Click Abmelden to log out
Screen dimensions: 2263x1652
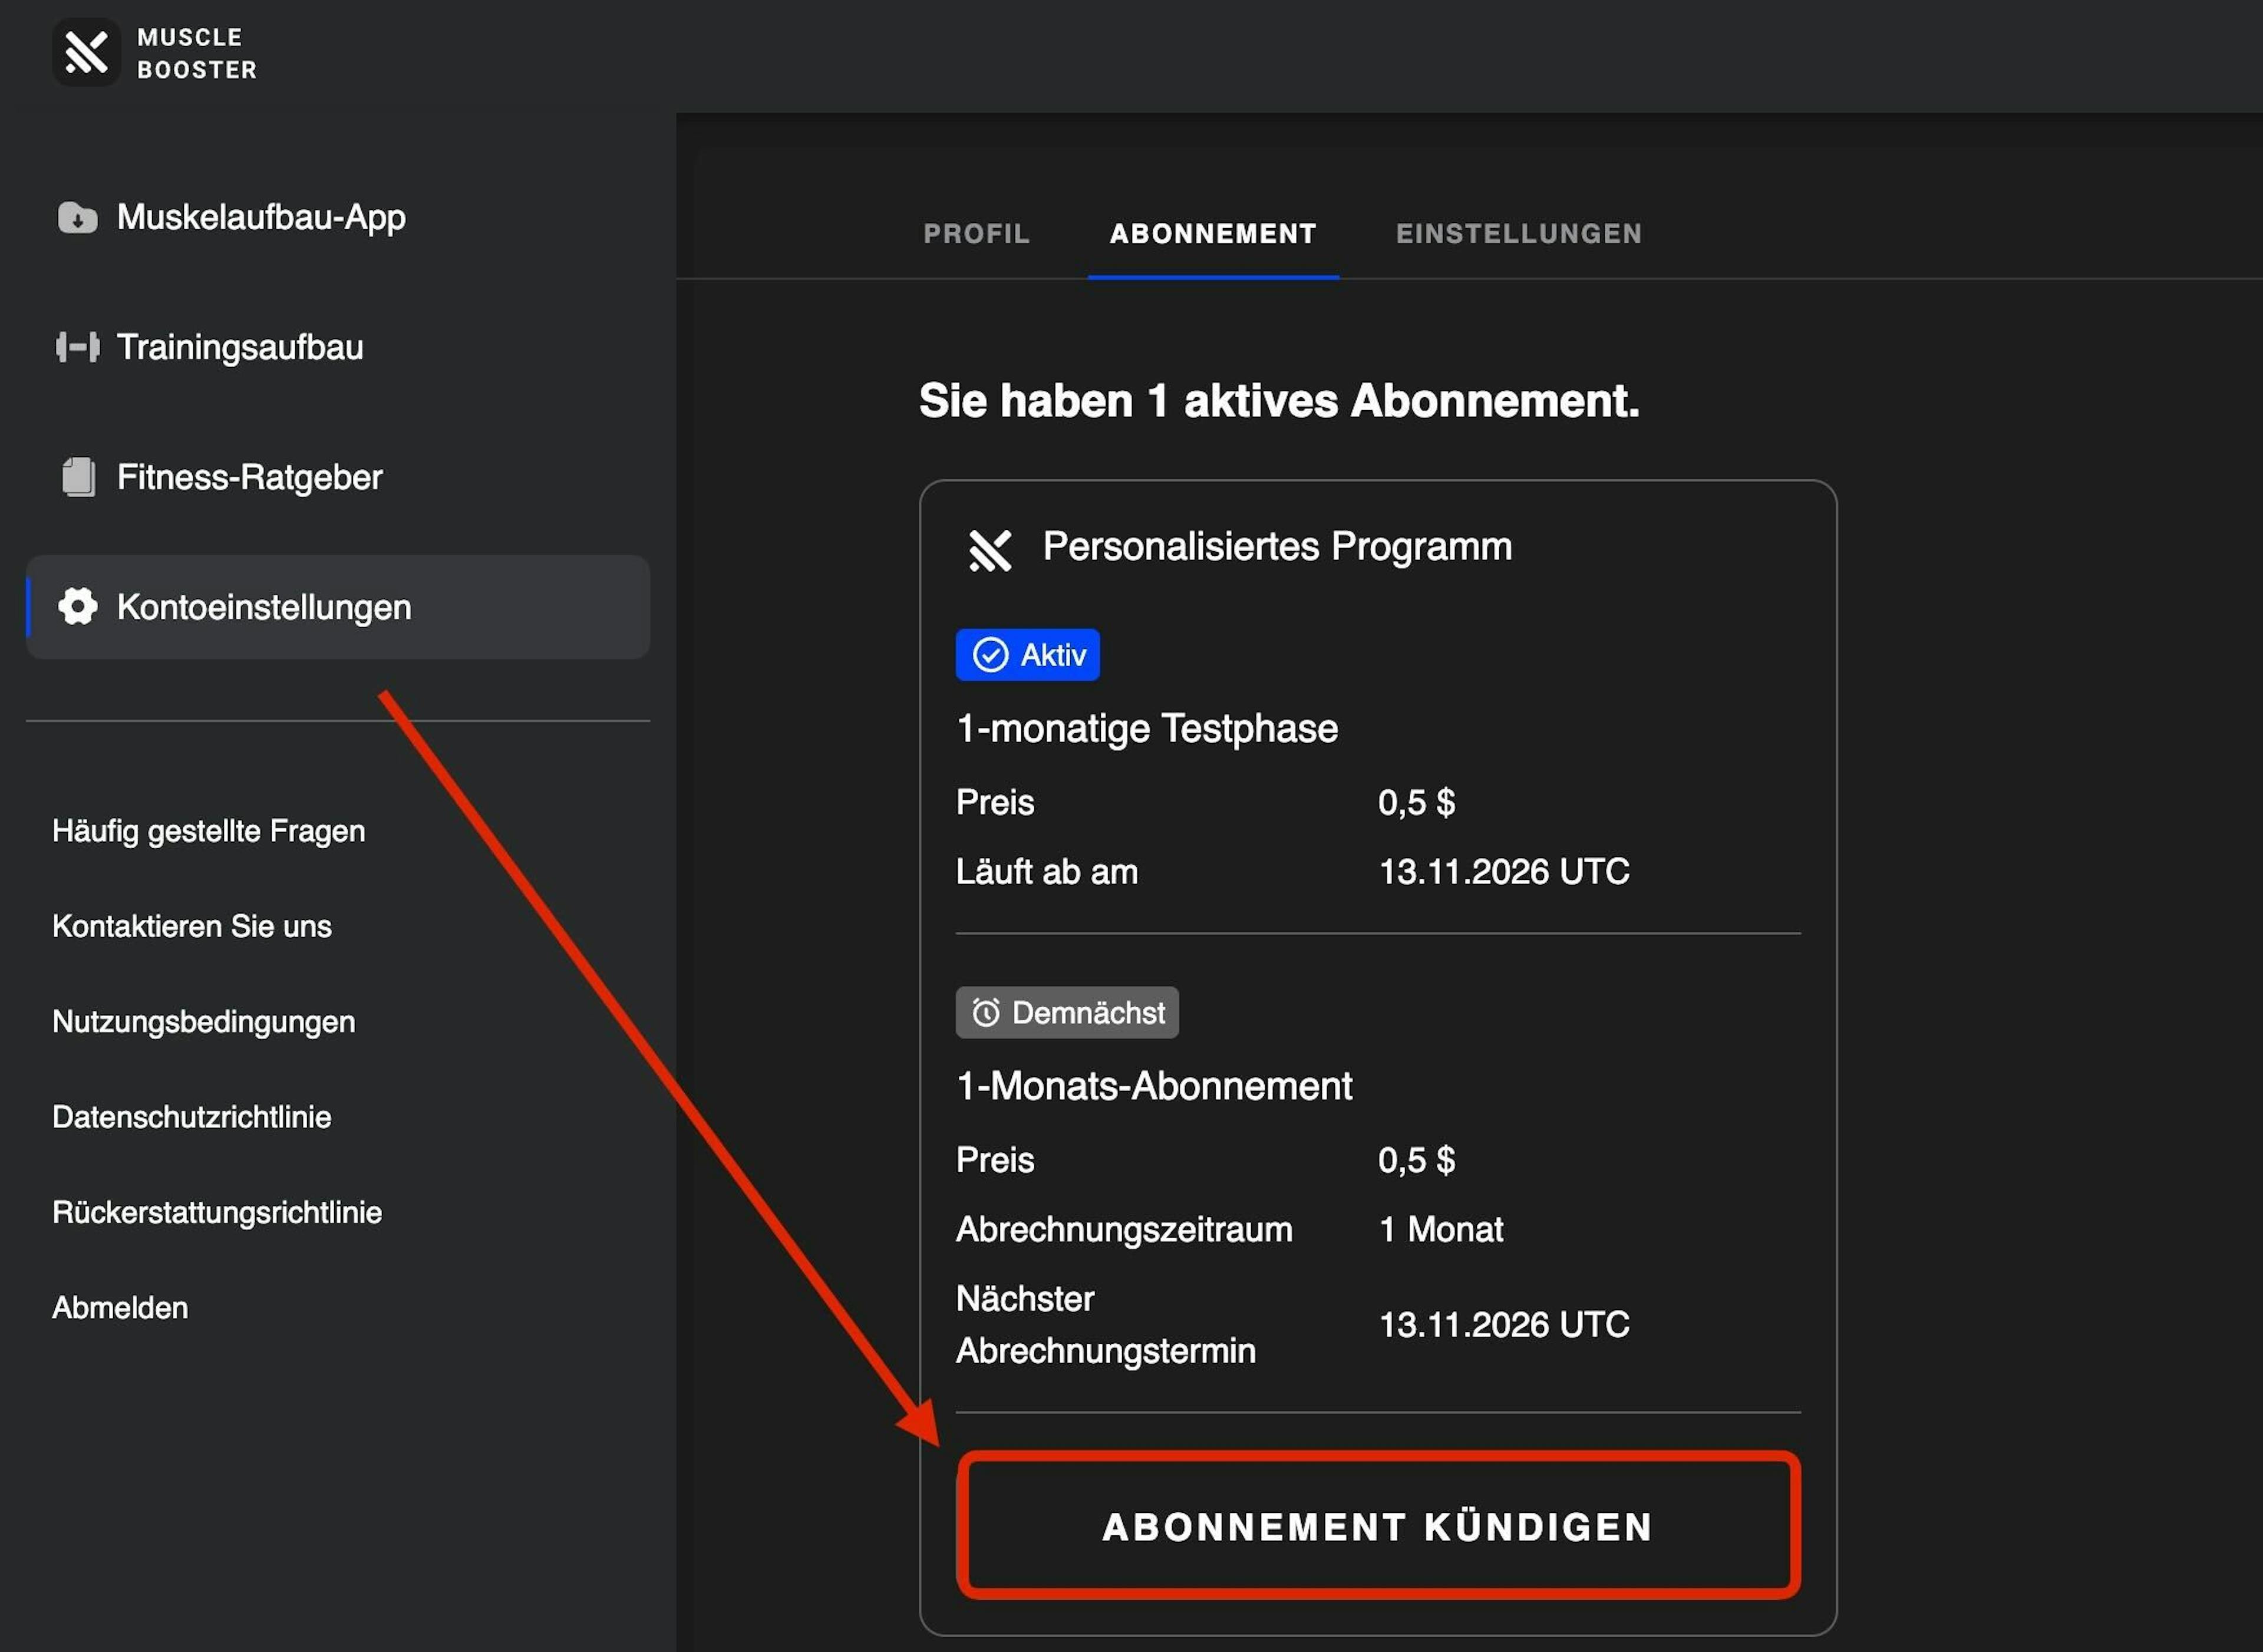click(120, 1307)
